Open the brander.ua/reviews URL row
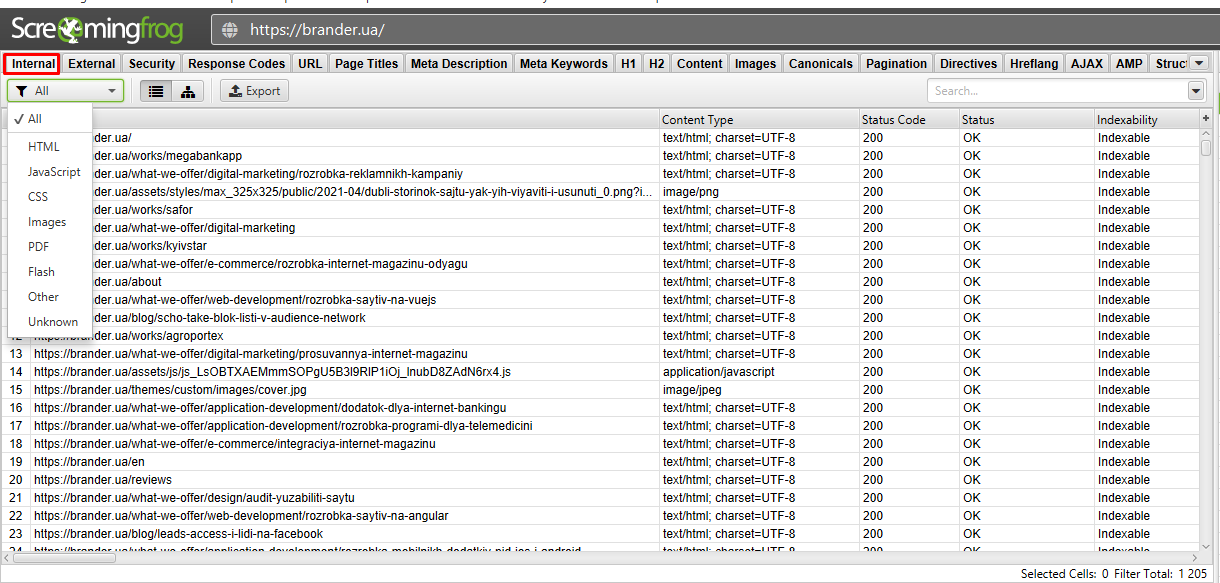Image resolution: width=1220 pixels, height=583 pixels. [x=103, y=480]
